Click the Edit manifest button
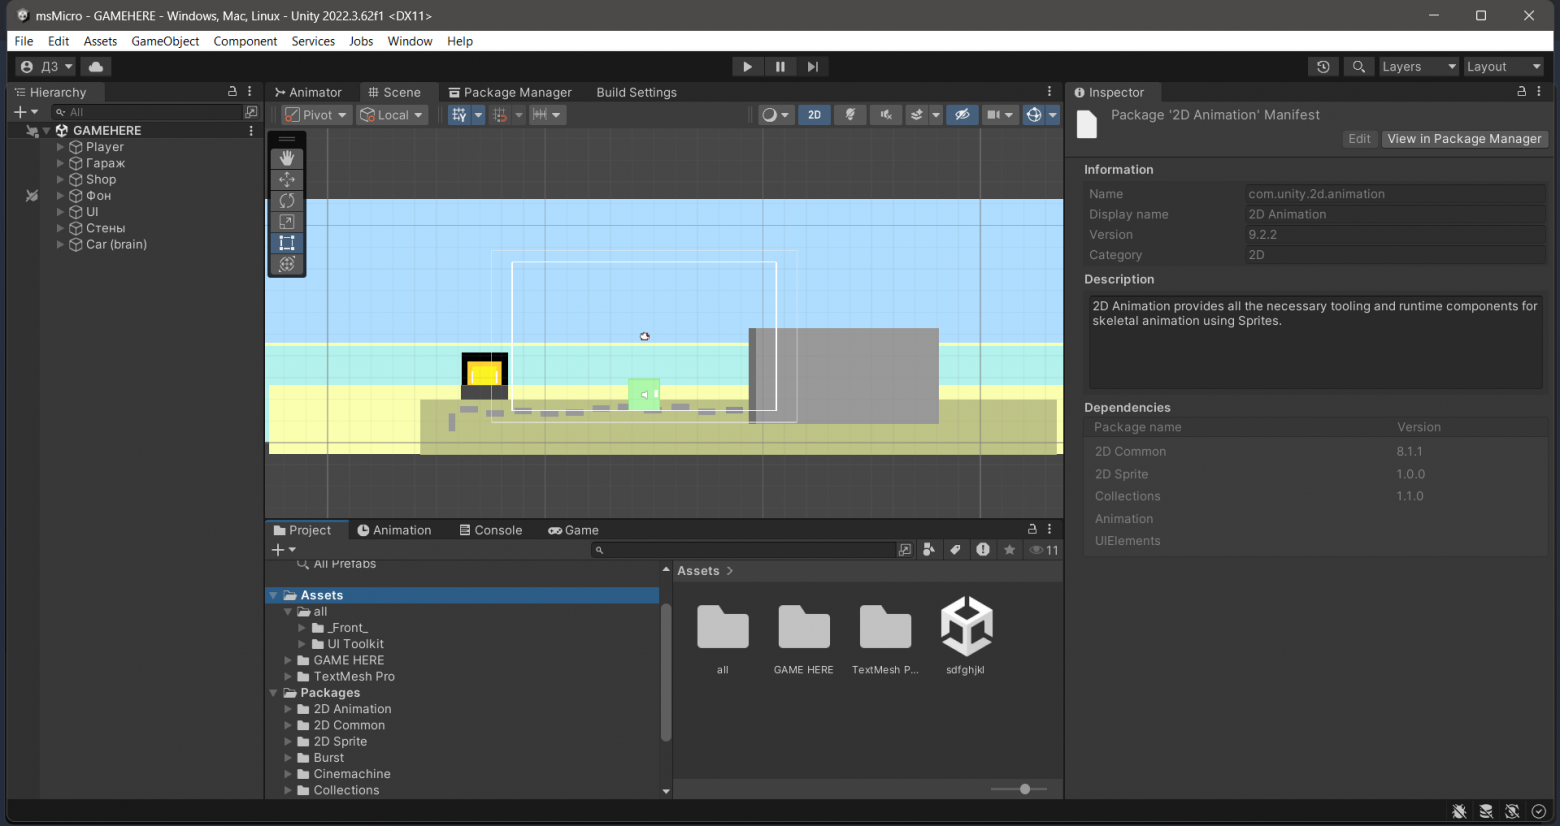1560x826 pixels. coord(1359,139)
